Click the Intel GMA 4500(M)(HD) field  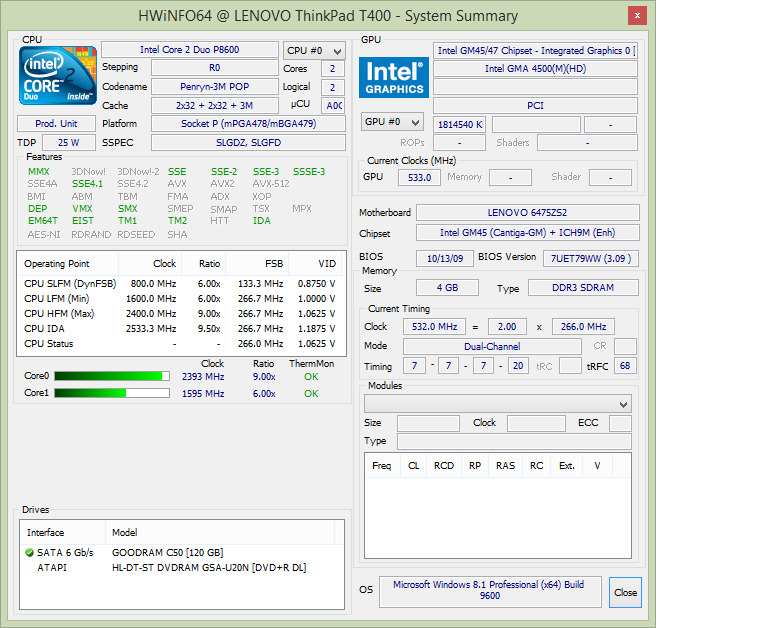click(535, 69)
